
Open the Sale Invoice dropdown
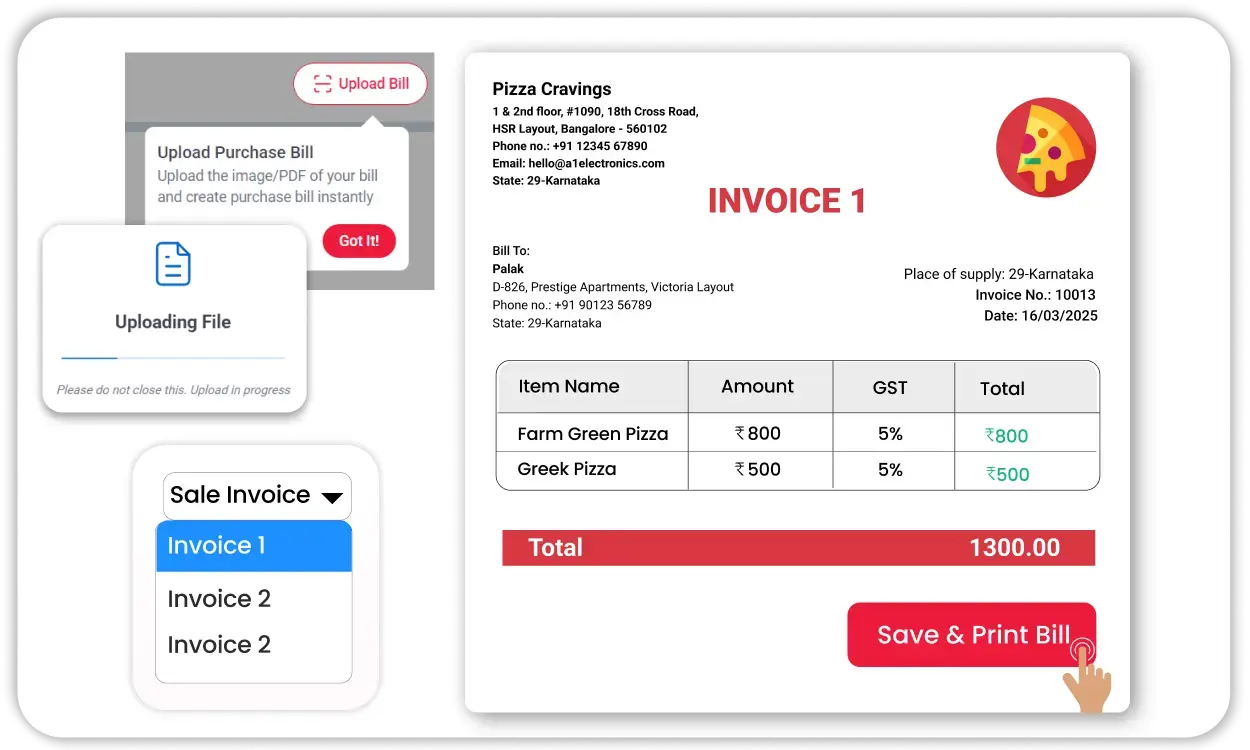(257, 495)
